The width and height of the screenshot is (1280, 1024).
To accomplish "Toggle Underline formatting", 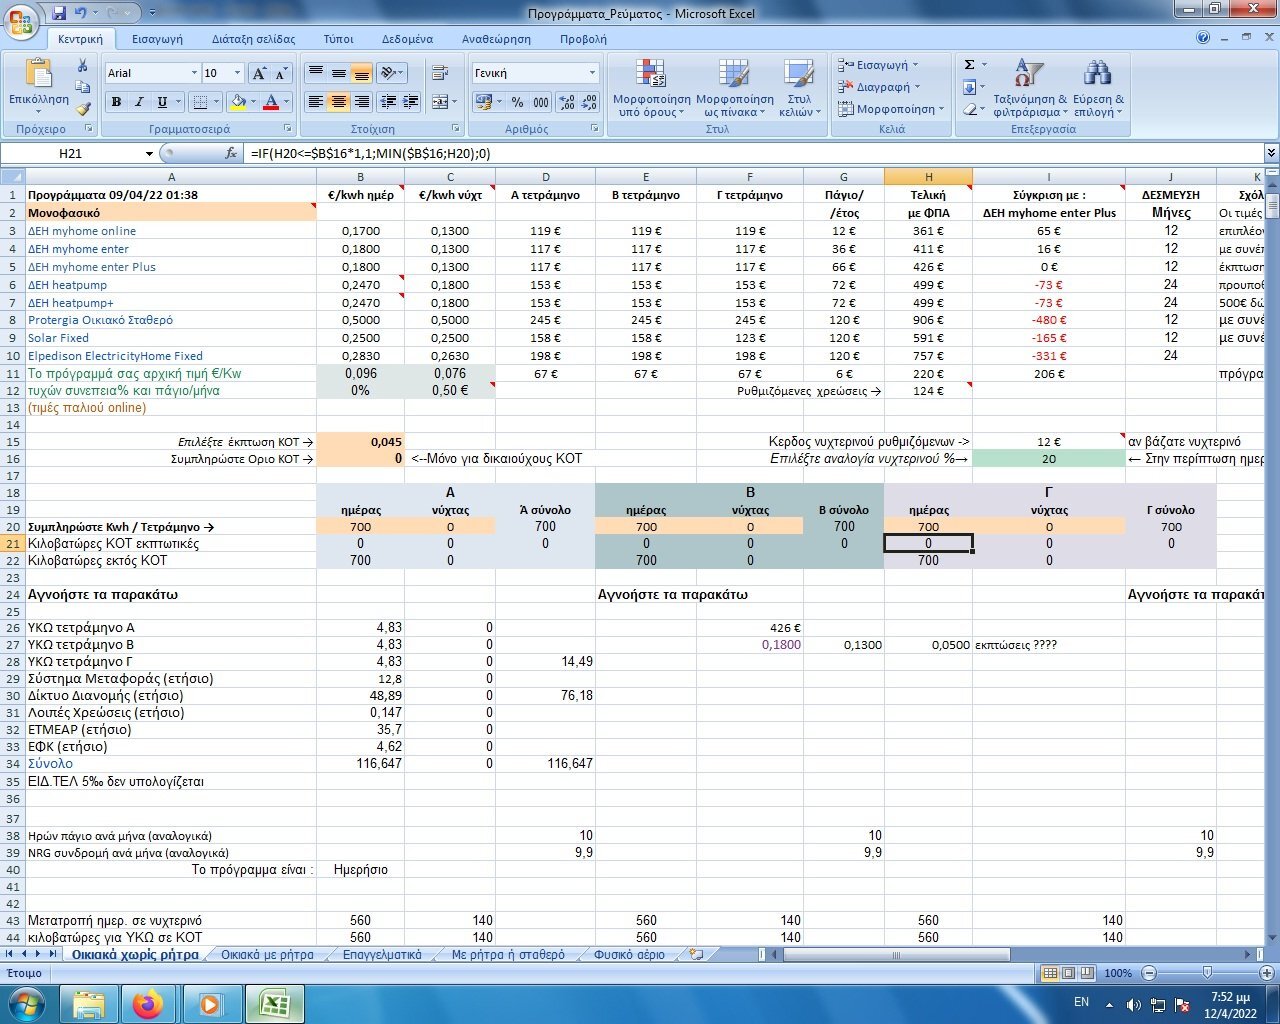I will click(161, 102).
